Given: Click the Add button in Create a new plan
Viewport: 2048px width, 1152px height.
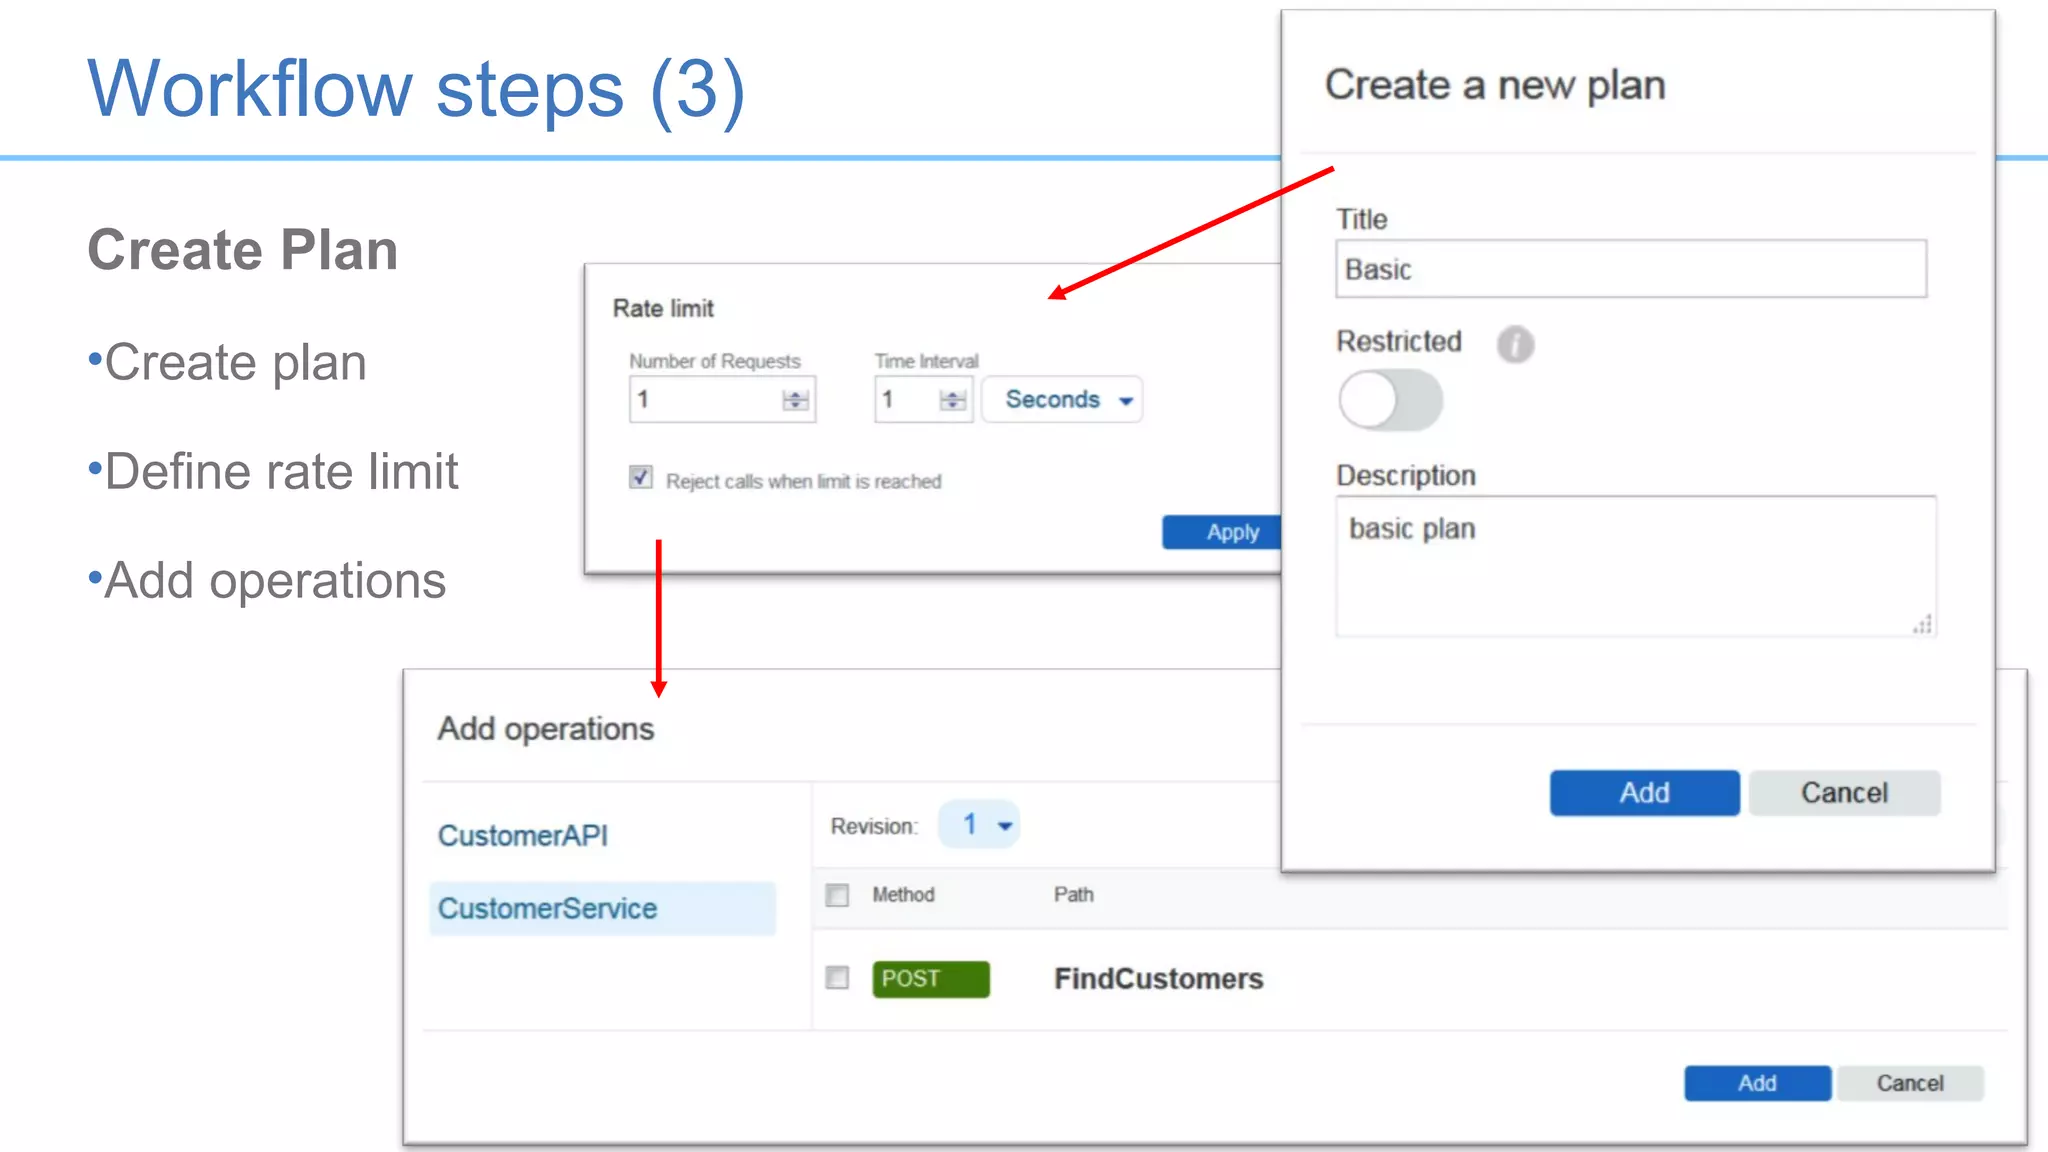Looking at the screenshot, I should click(x=1644, y=793).
